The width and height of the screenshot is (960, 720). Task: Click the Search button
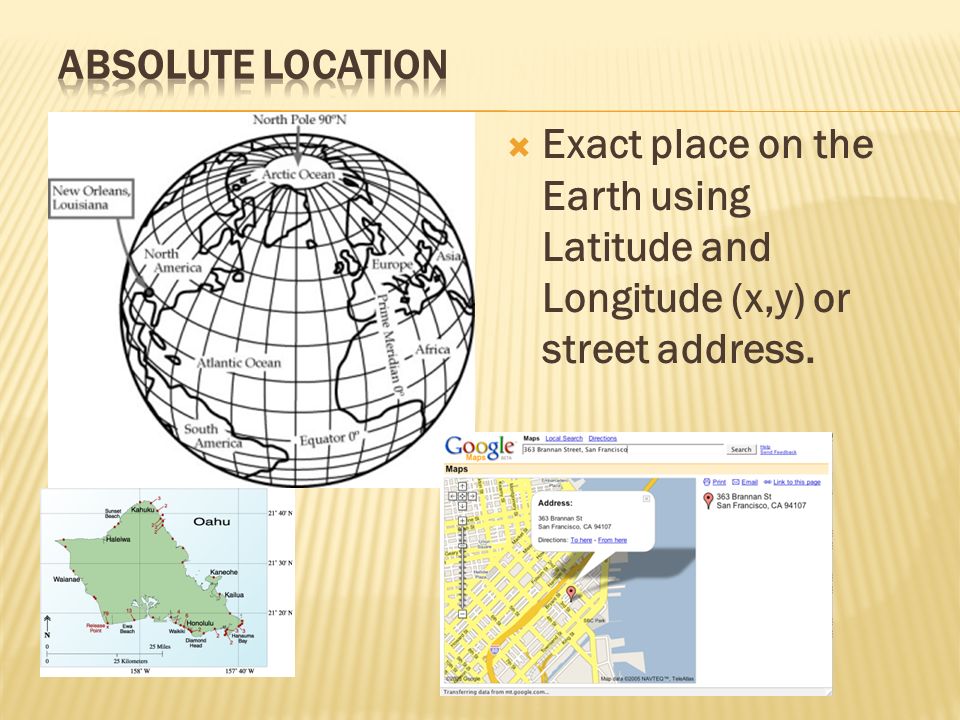741,449
